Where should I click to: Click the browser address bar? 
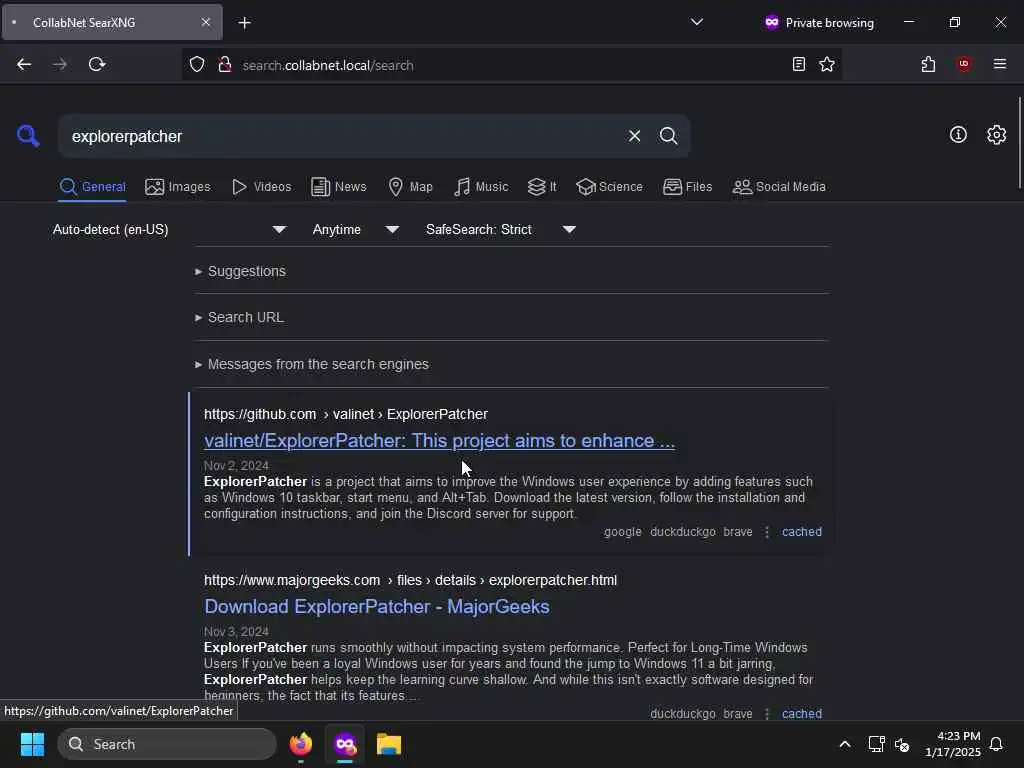(509, 65)
